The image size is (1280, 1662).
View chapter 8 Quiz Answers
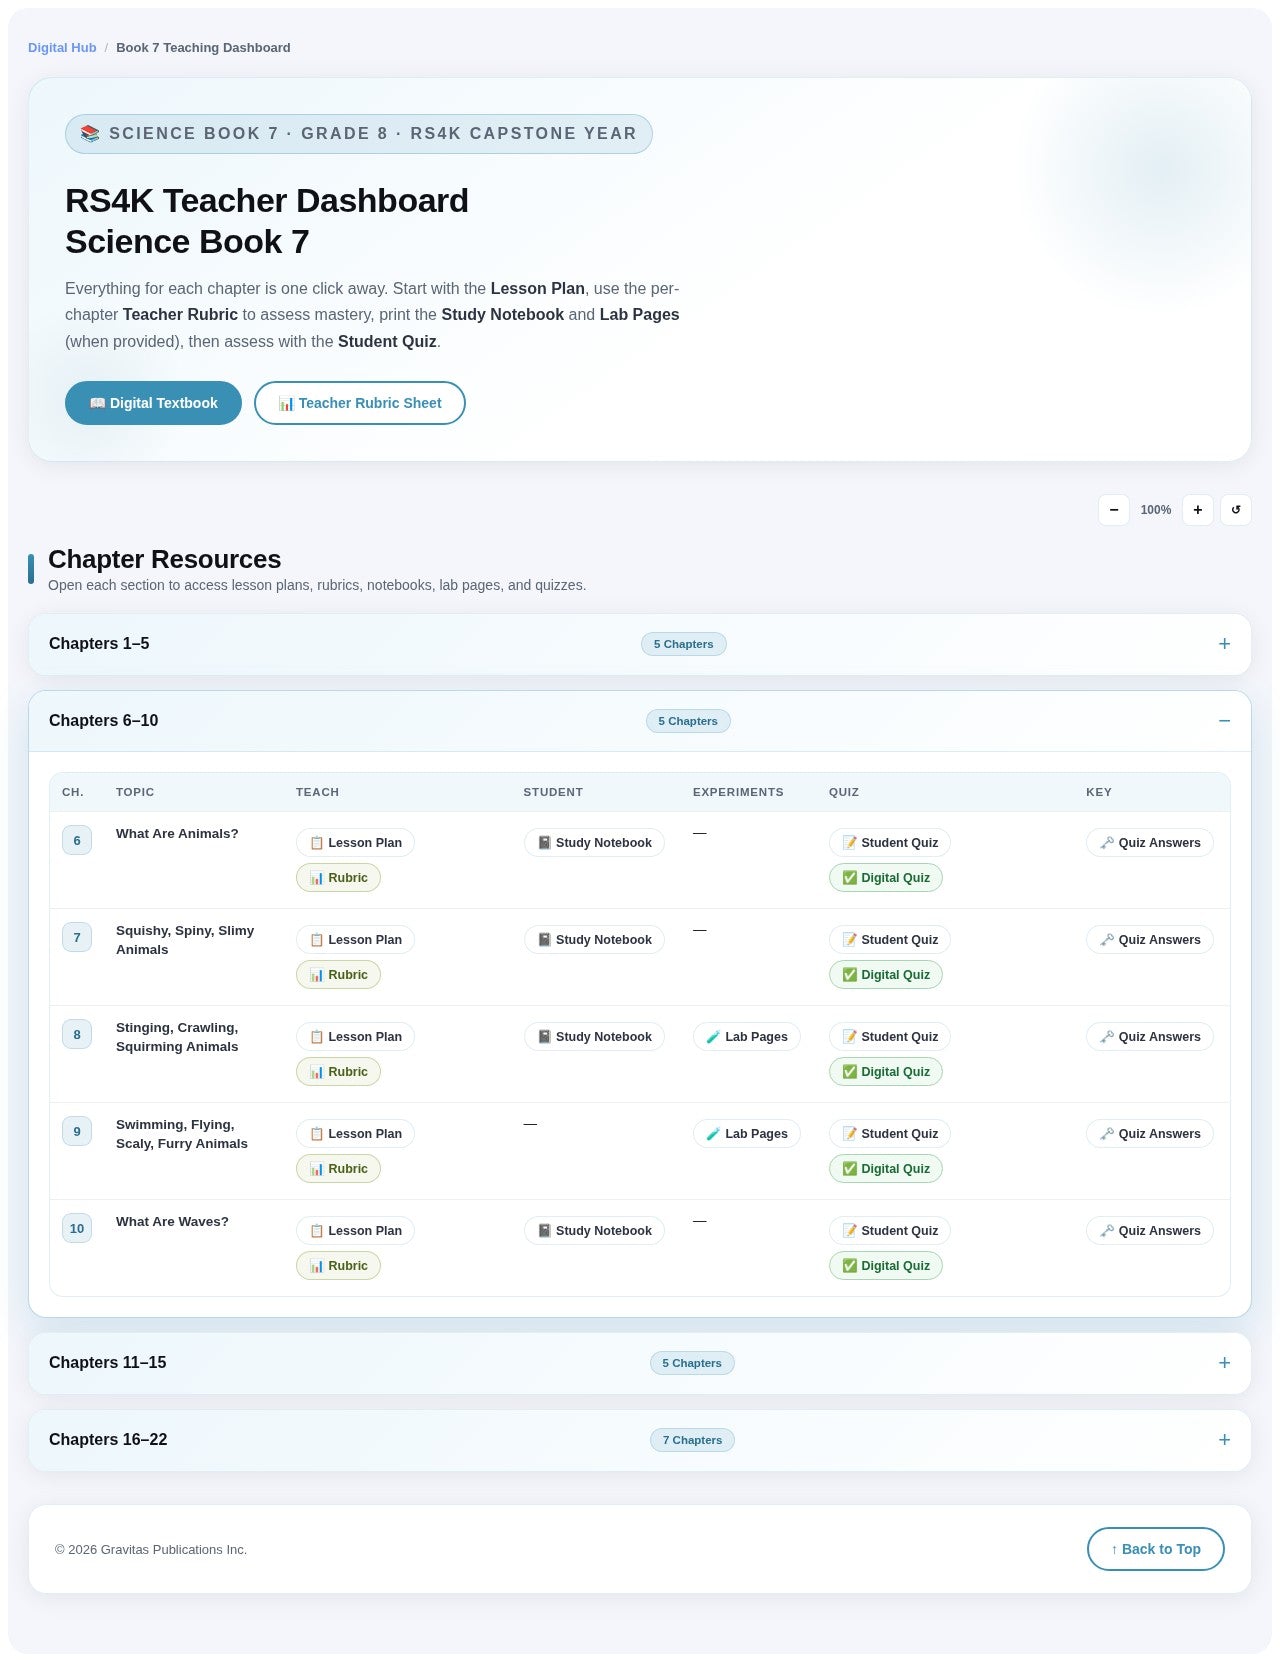[1150, 1037]
